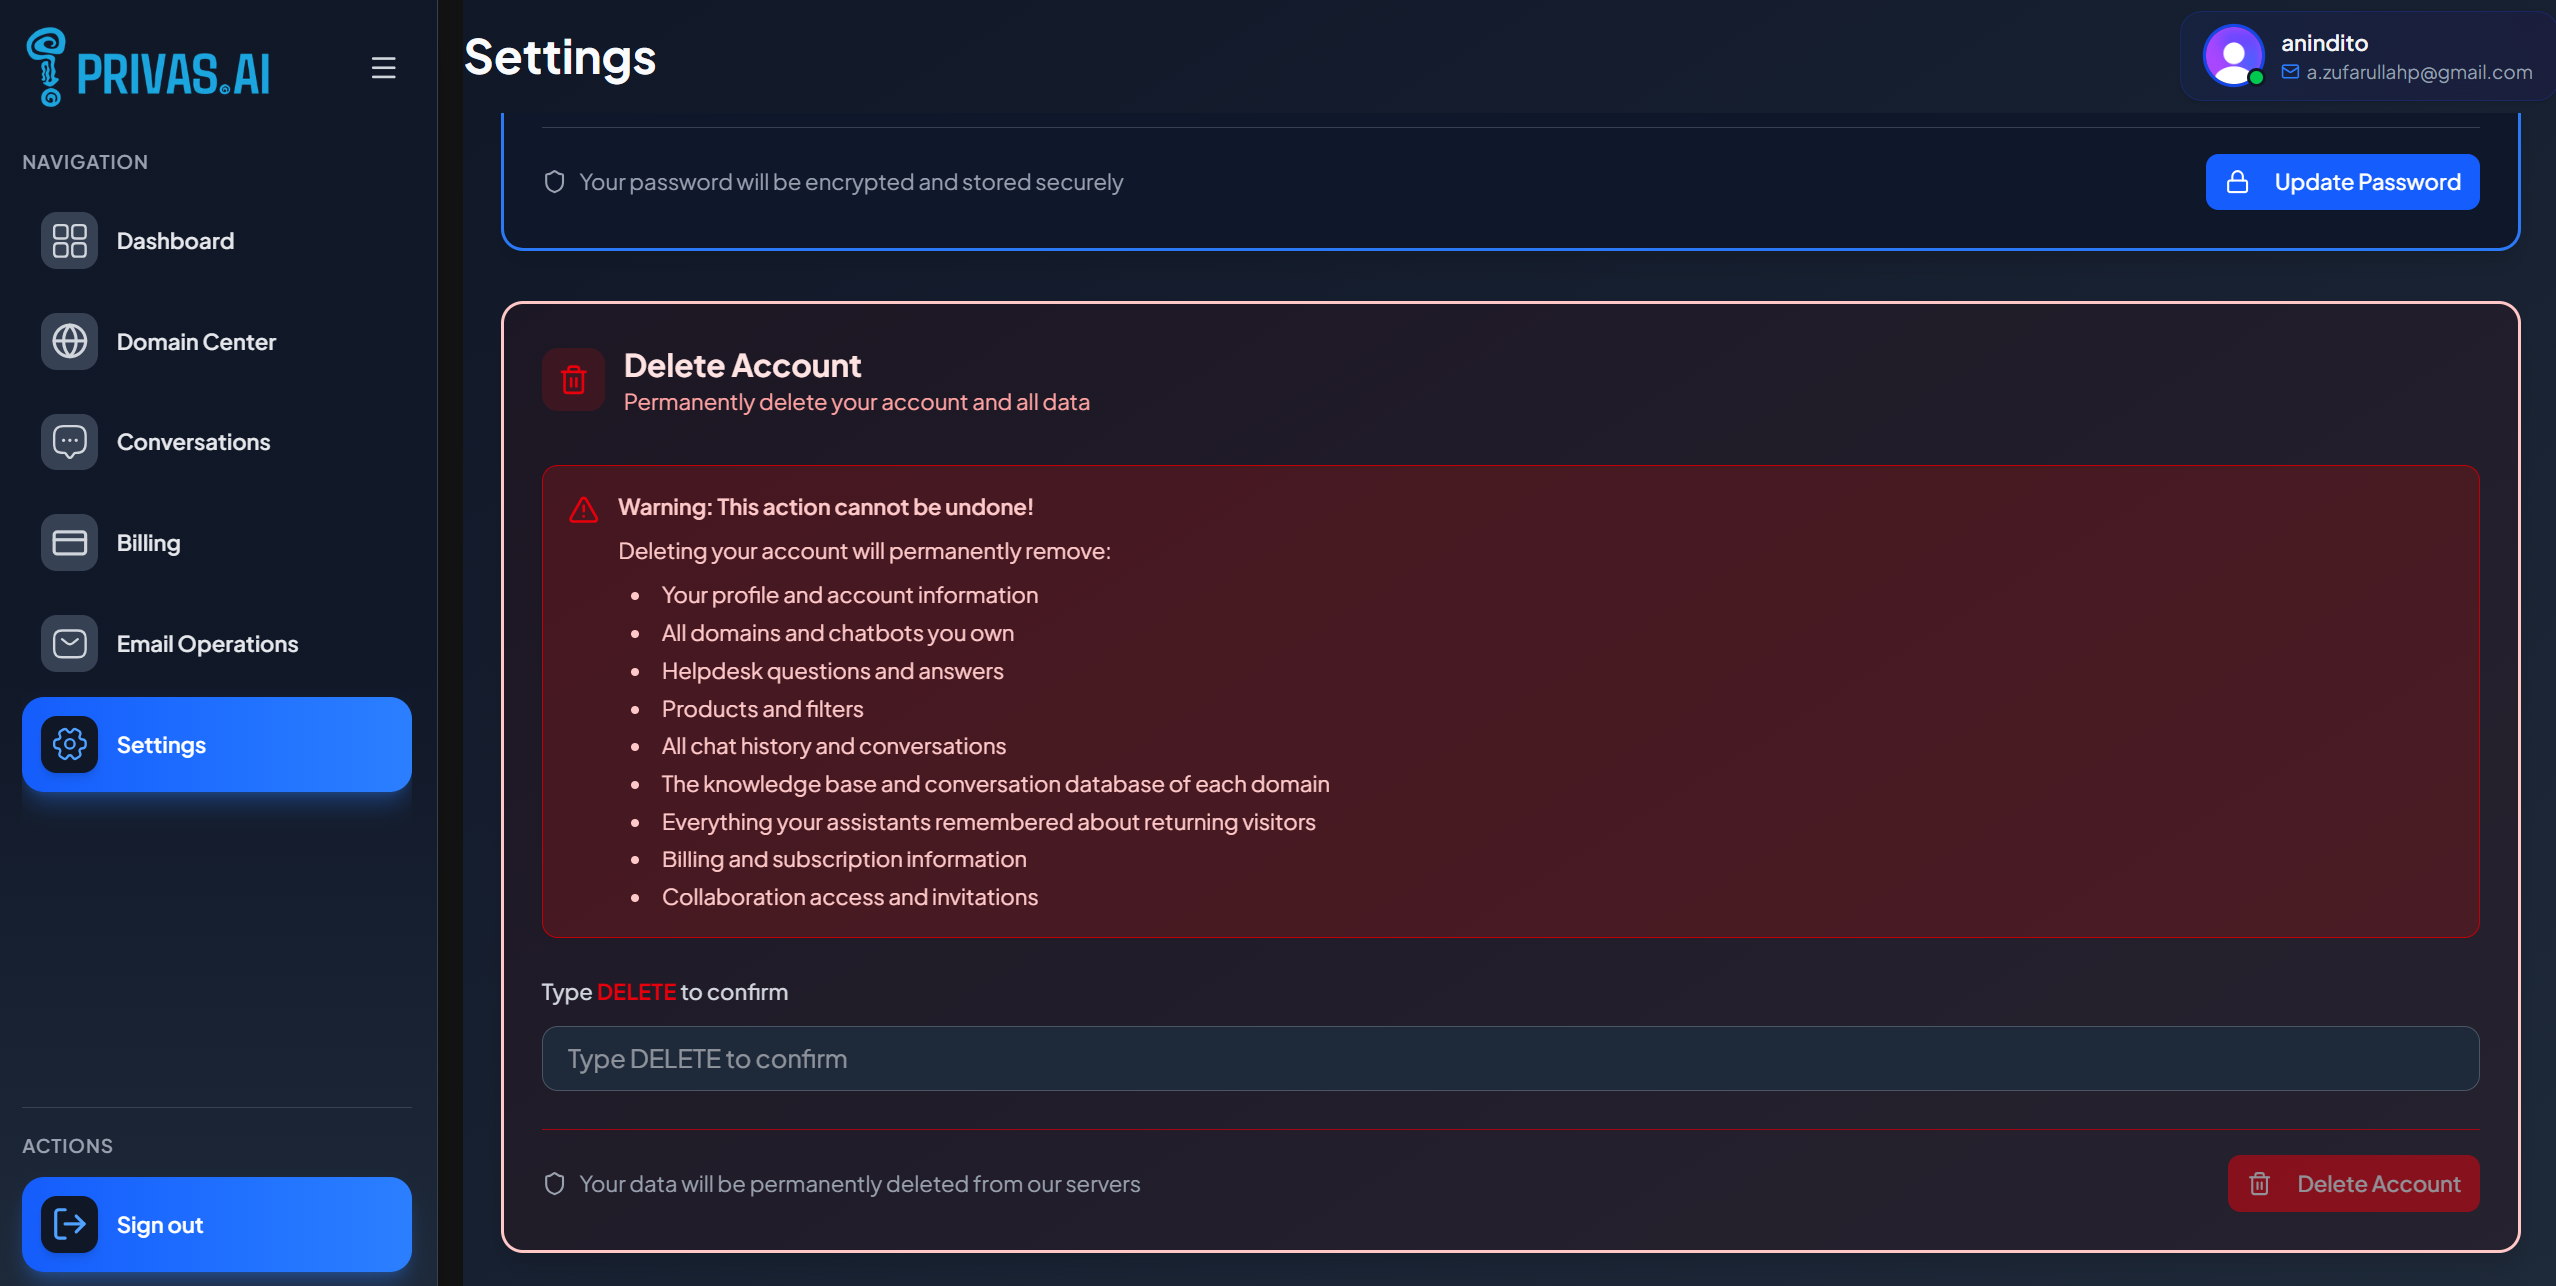Select the Settings navigation item

pyautogui.click(x=217, y=744)
